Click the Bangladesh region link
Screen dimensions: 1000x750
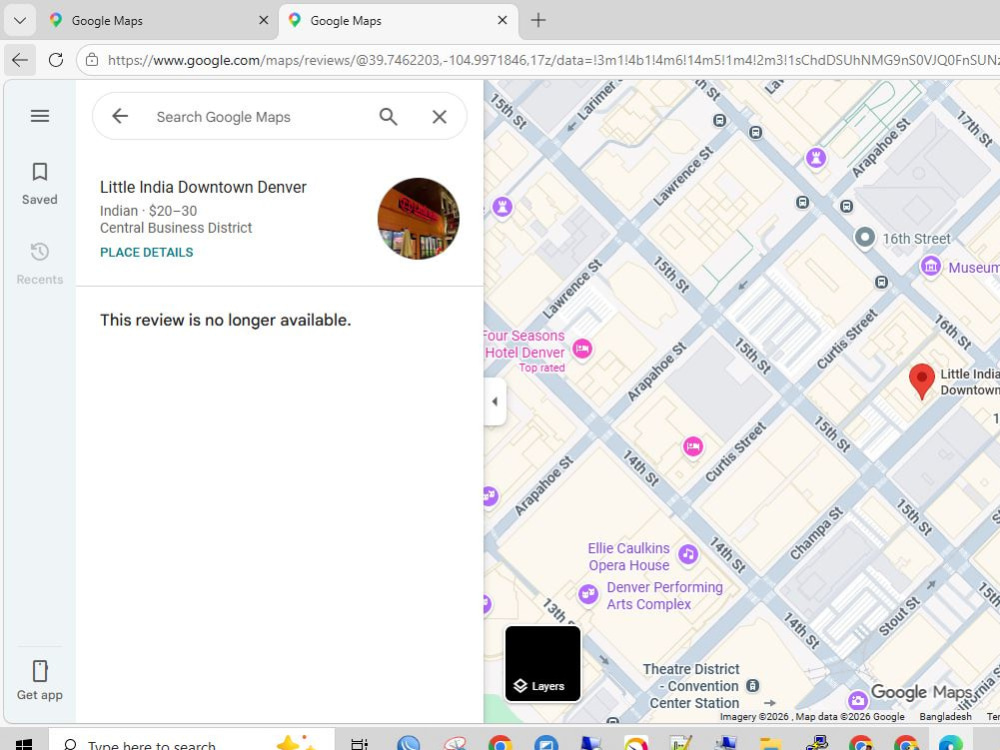[x=945, y=717]
